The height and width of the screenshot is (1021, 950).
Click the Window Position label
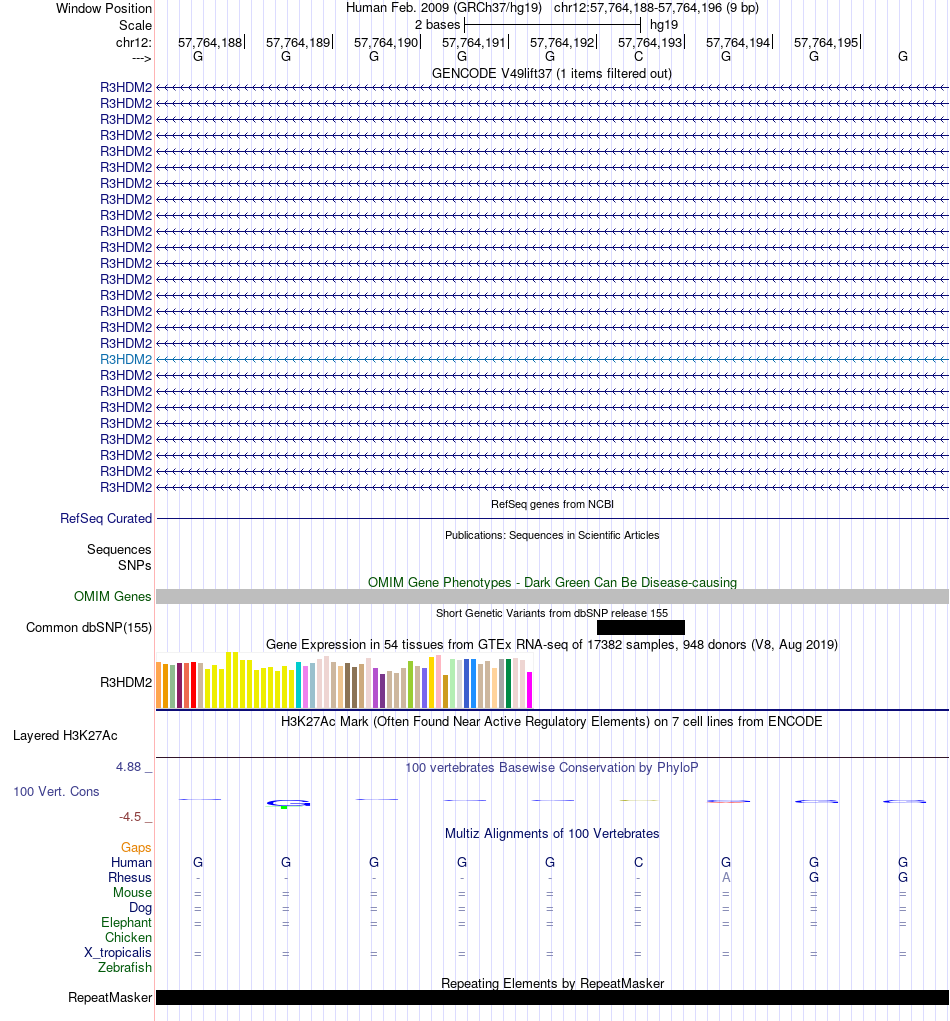[x=104, y=8]
